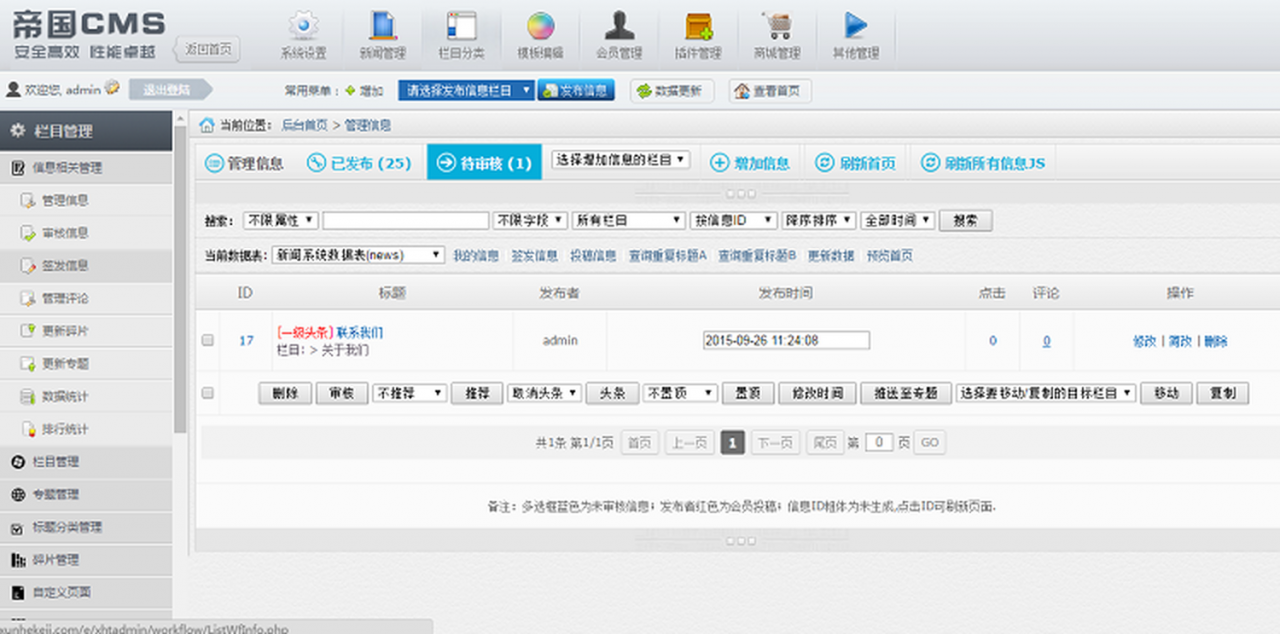Select 栏目分类 in the top toolbar
Viewport: 1280px width, 634px height.
(x=460, y=35)
